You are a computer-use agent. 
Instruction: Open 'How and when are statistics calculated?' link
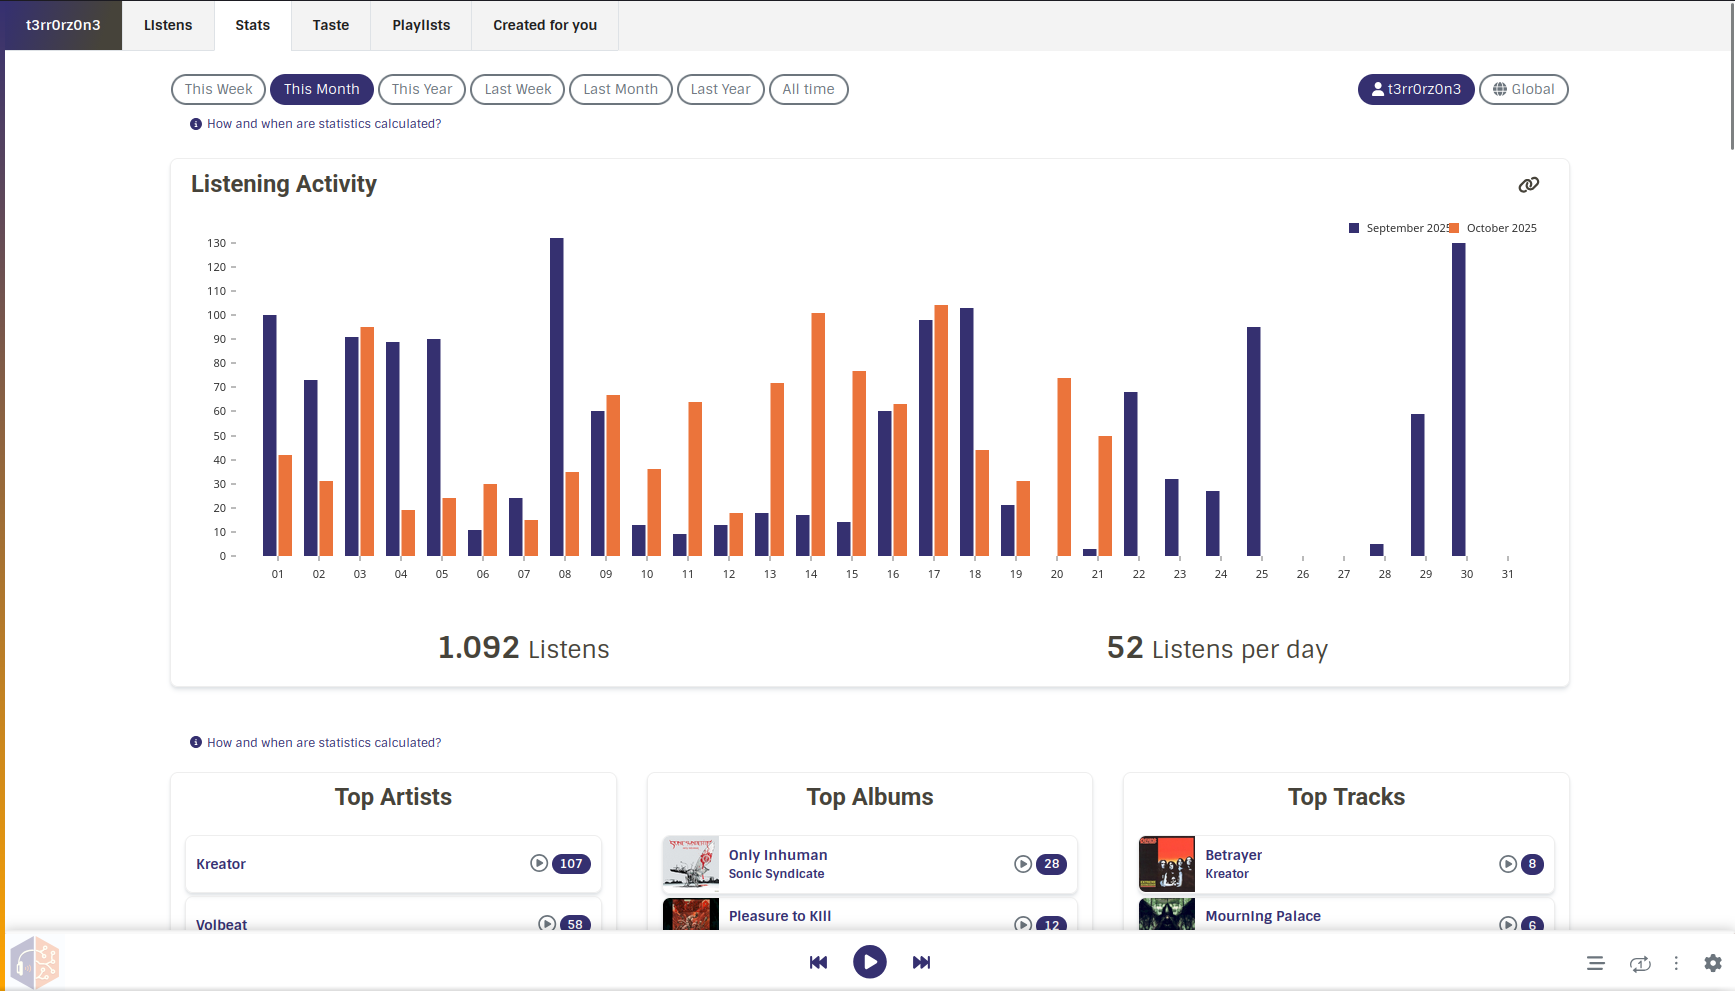point(323,124)
